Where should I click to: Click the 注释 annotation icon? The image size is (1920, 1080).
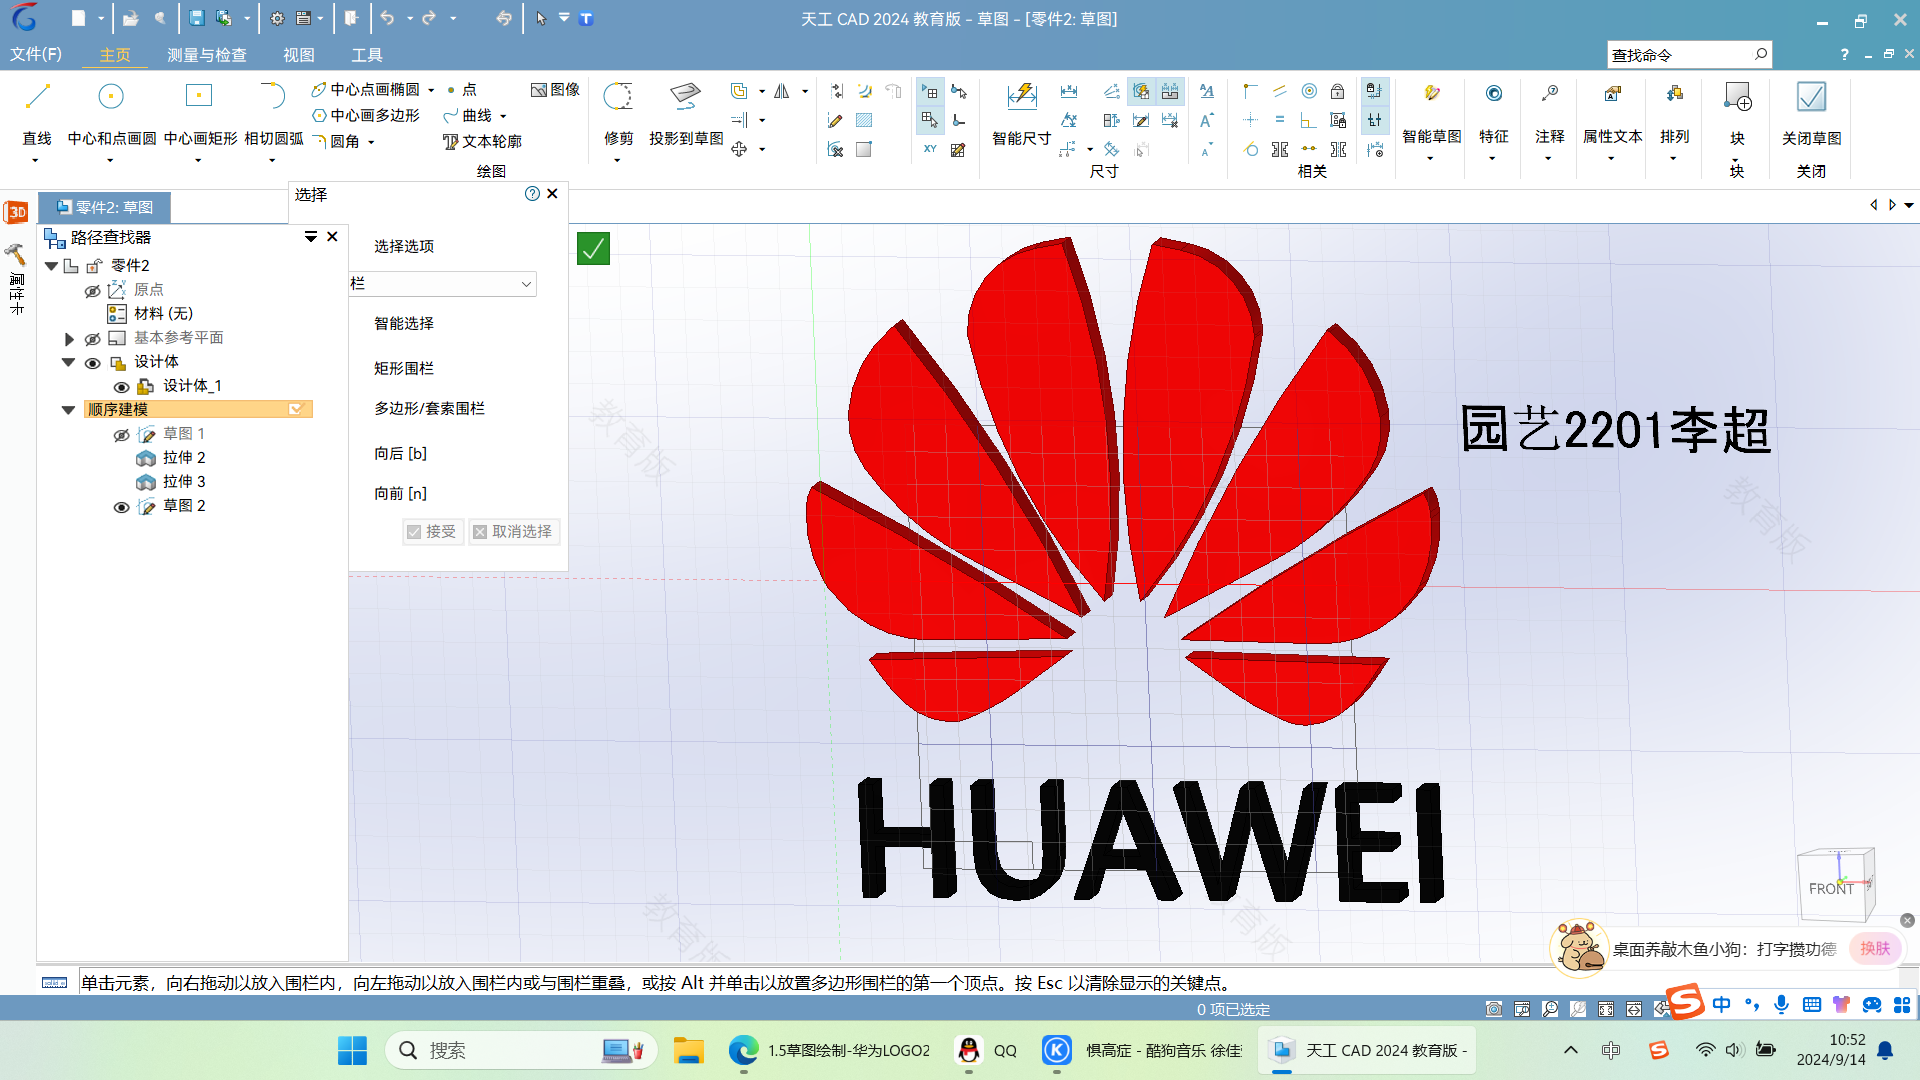tap(1549, 94)
